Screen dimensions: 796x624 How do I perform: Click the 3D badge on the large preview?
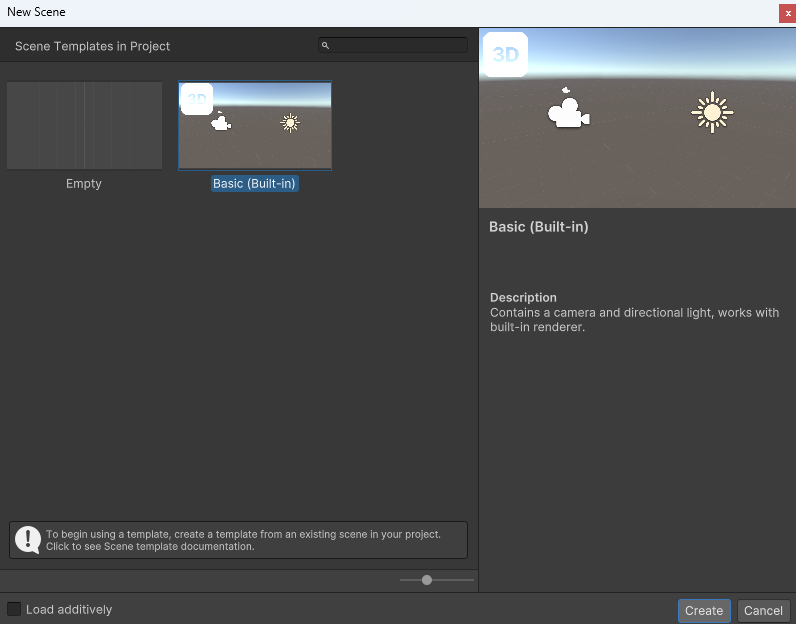click(506, 54)
